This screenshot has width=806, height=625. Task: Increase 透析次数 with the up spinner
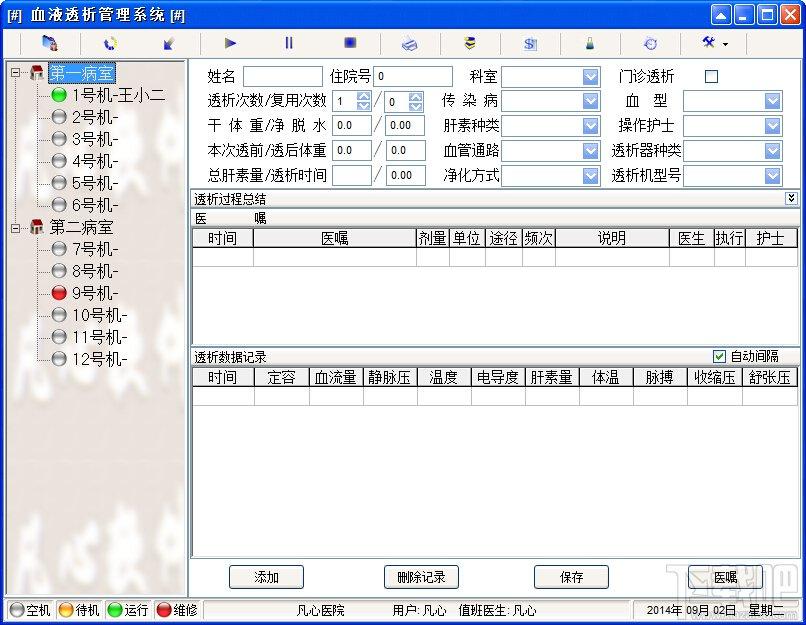363,96
